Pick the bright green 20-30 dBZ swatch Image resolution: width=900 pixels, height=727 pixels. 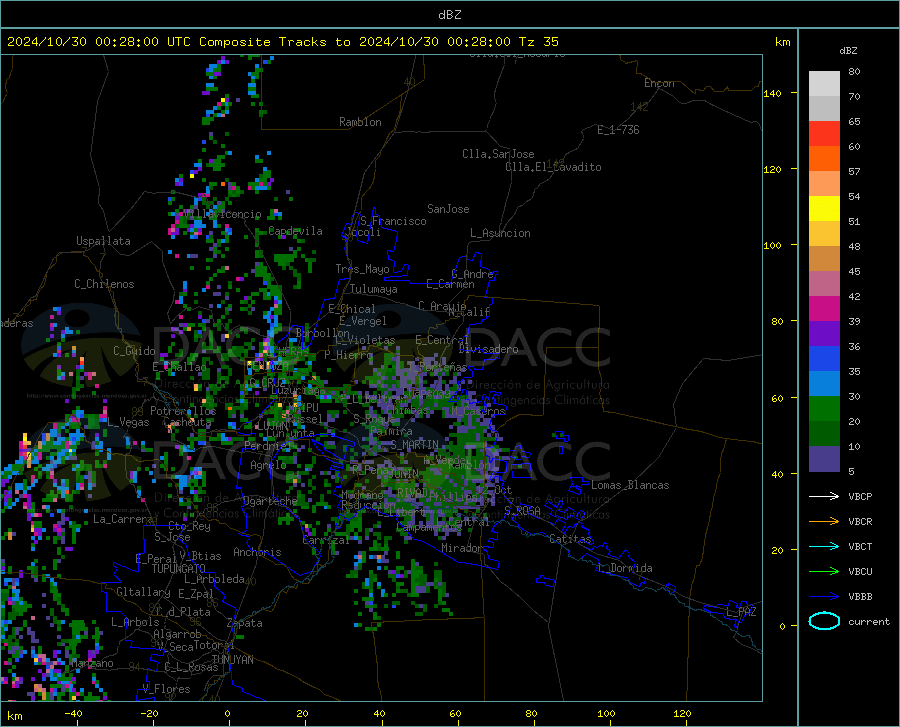click(x=824, y=409)
